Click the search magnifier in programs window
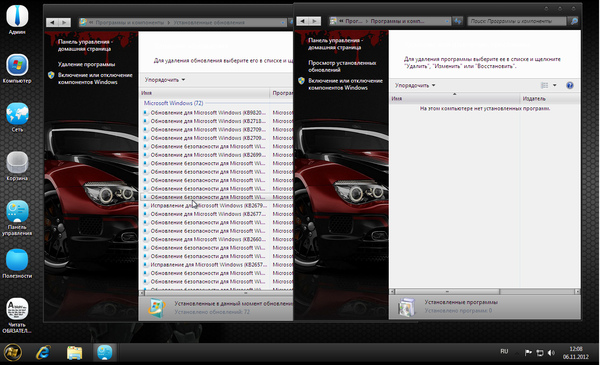Screen dimensions: 600x365 coord(574,21)
